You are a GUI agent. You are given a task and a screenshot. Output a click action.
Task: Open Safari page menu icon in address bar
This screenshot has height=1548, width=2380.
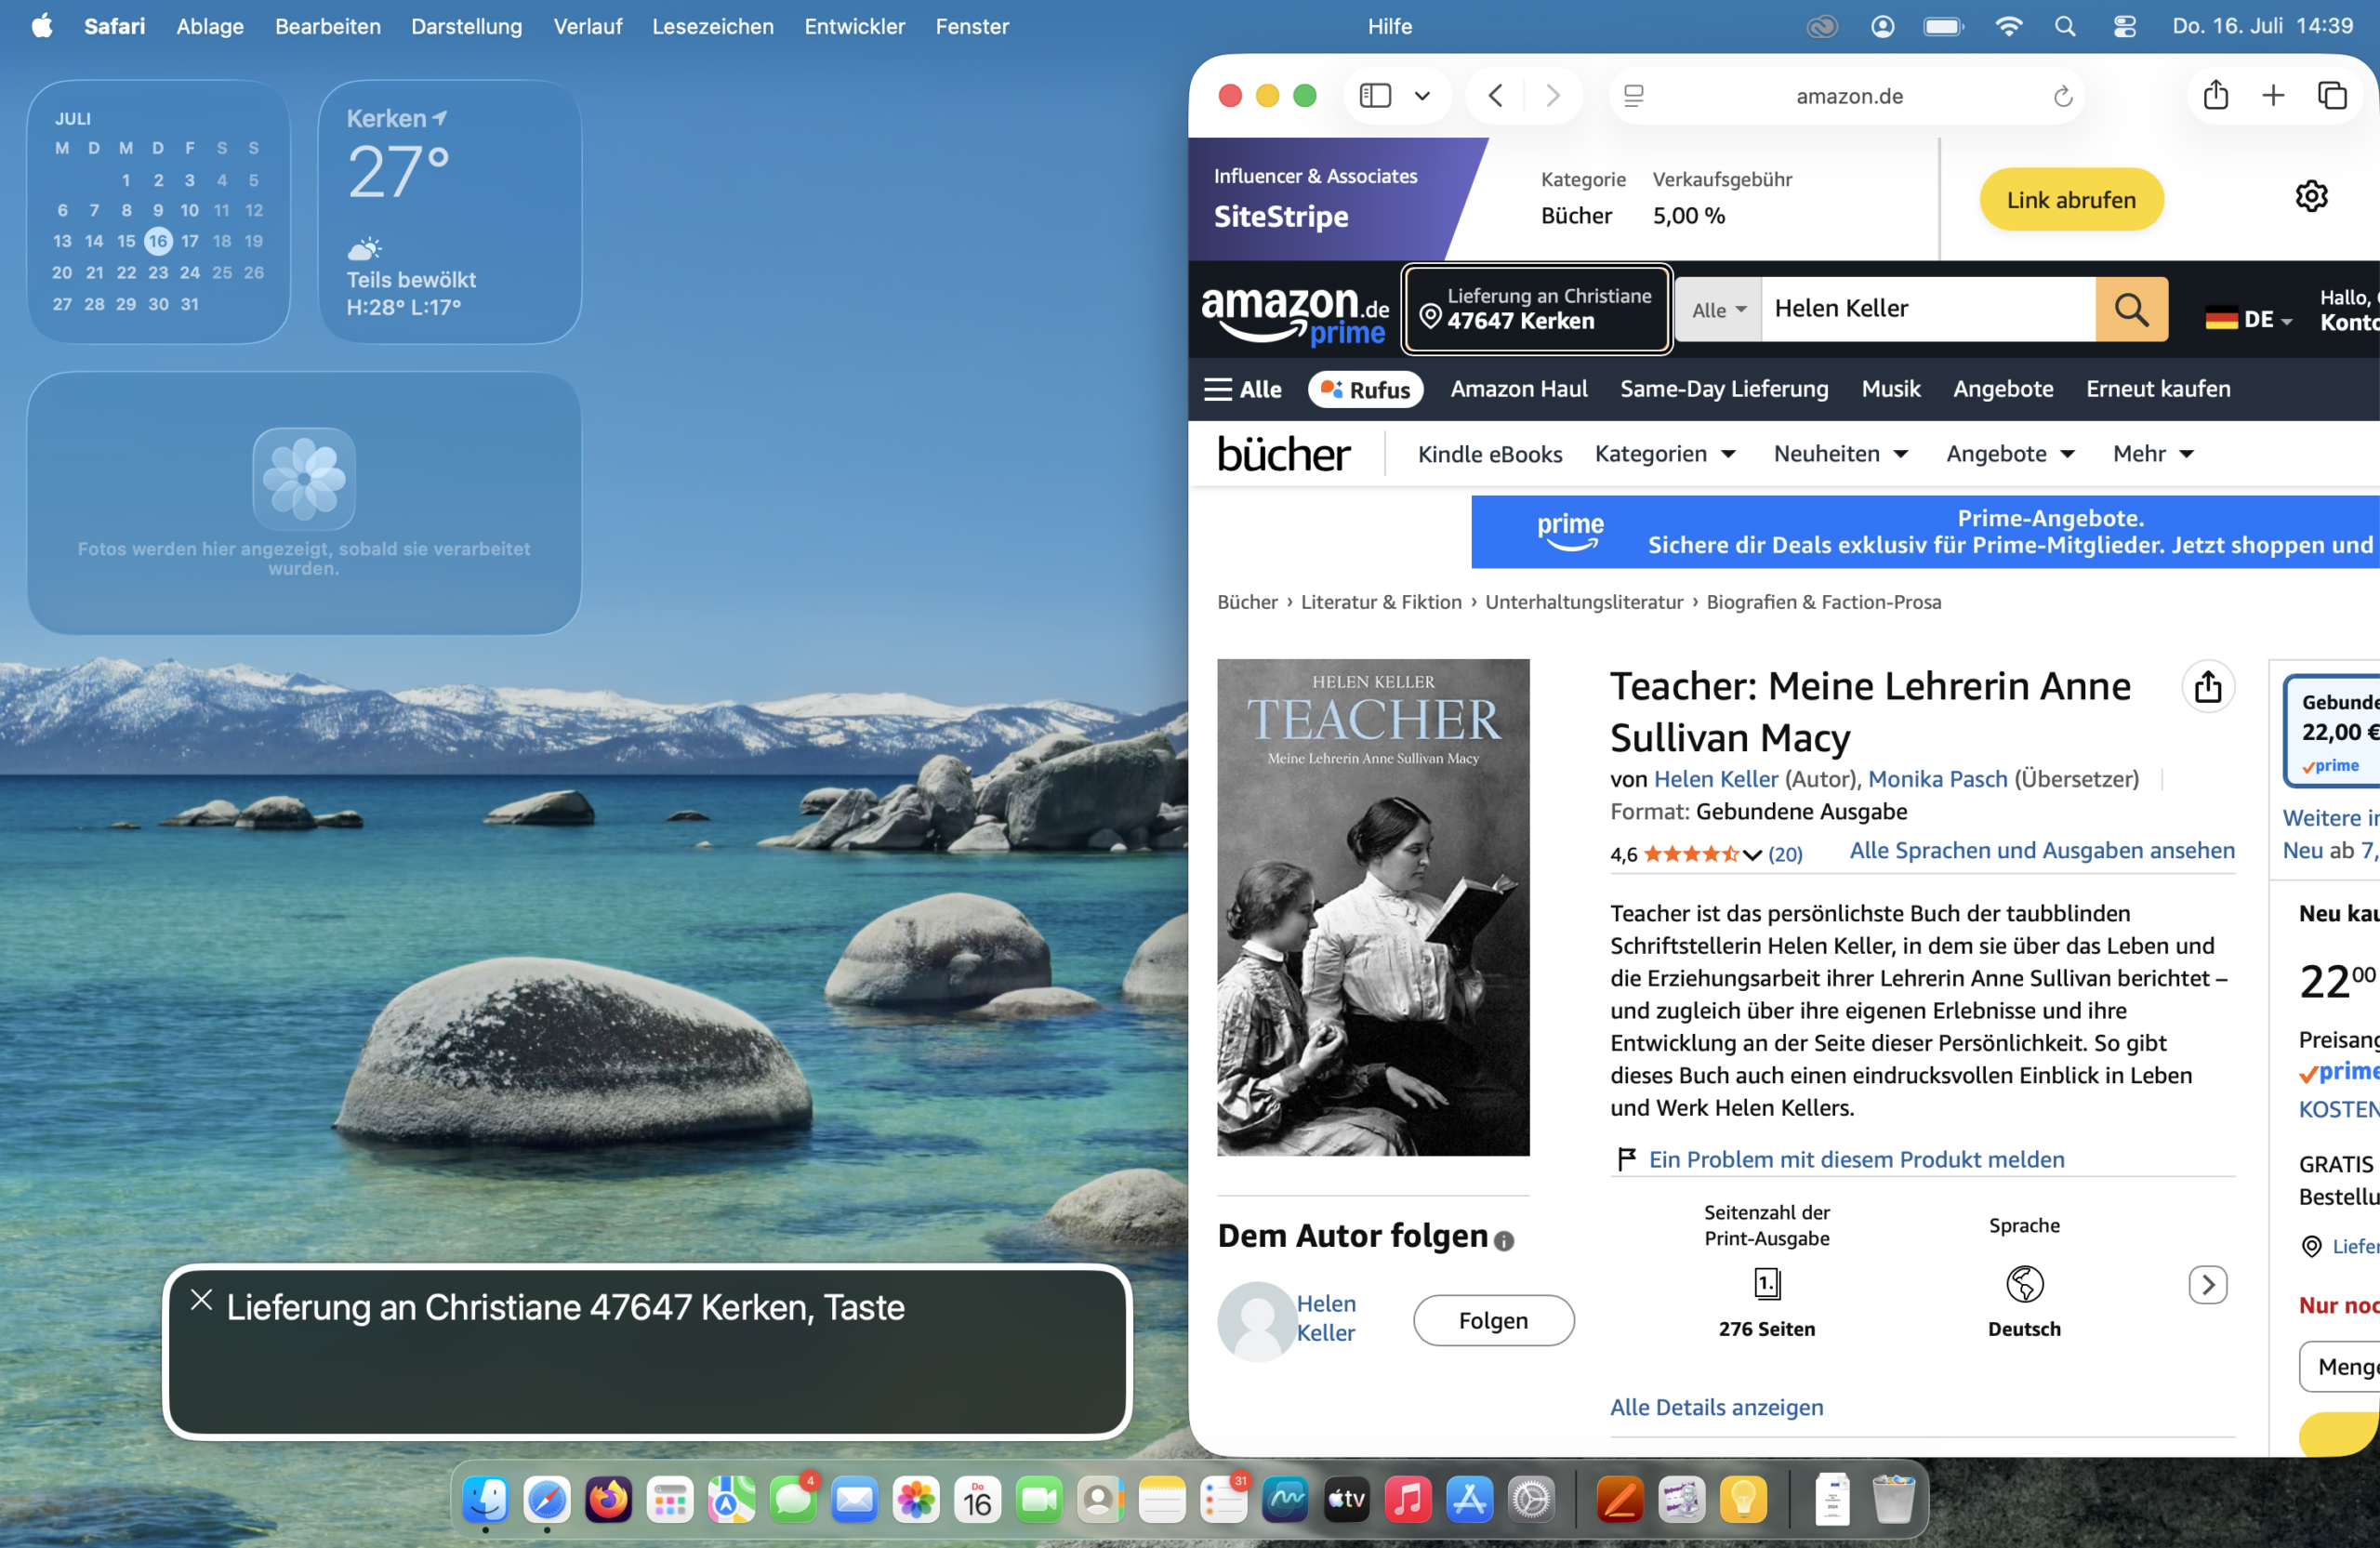pyautogui.click(x=1634, y=96)
